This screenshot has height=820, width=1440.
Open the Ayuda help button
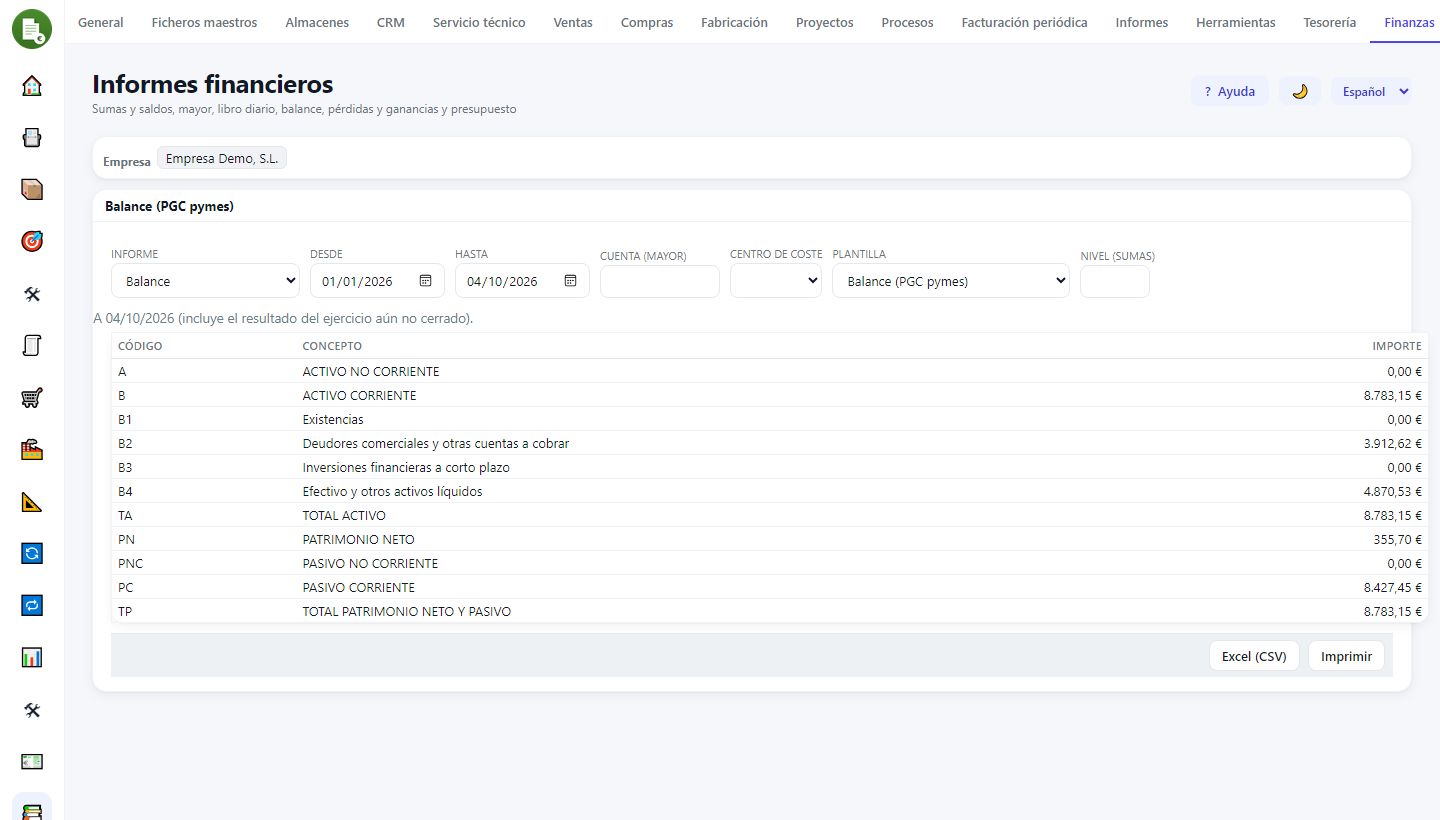1230,91
